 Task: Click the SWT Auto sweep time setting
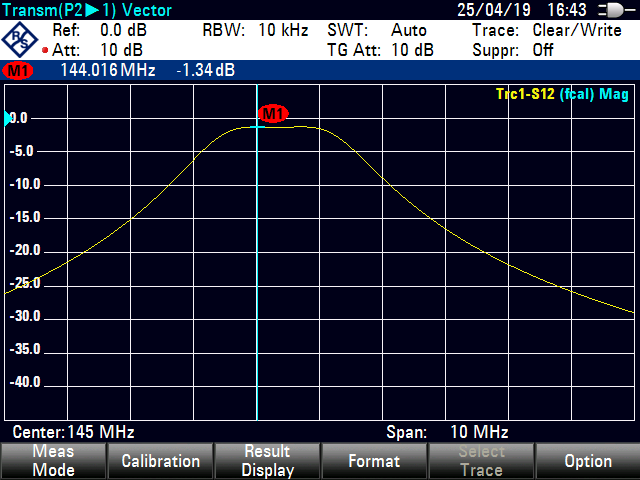pos(377,30)
